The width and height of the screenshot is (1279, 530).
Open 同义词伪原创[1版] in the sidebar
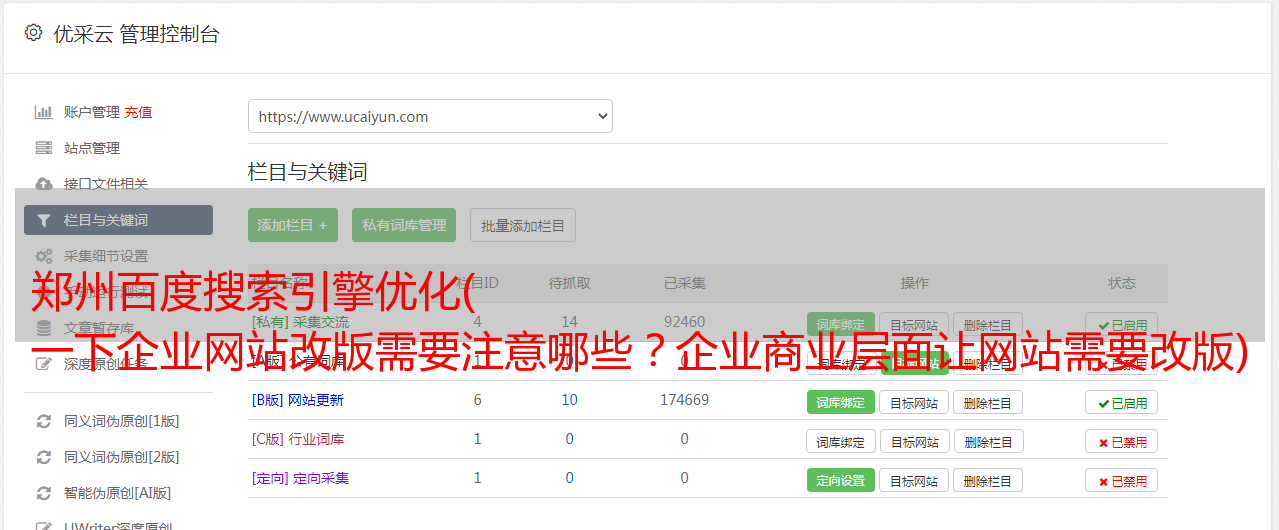pos(122,421)
